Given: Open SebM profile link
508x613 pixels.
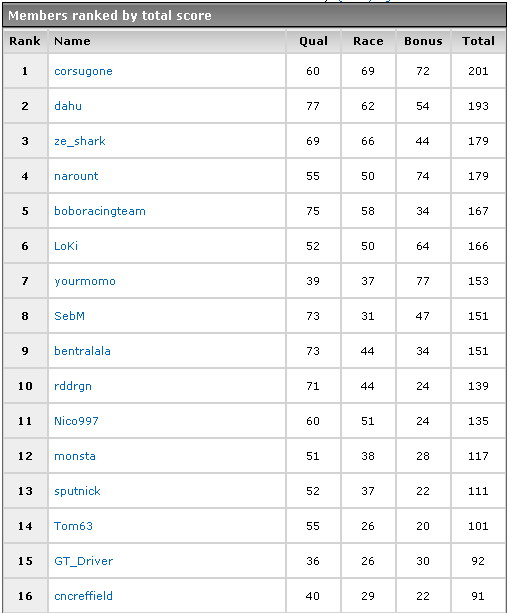Looking at the screenshot, I should coord(69,316).
